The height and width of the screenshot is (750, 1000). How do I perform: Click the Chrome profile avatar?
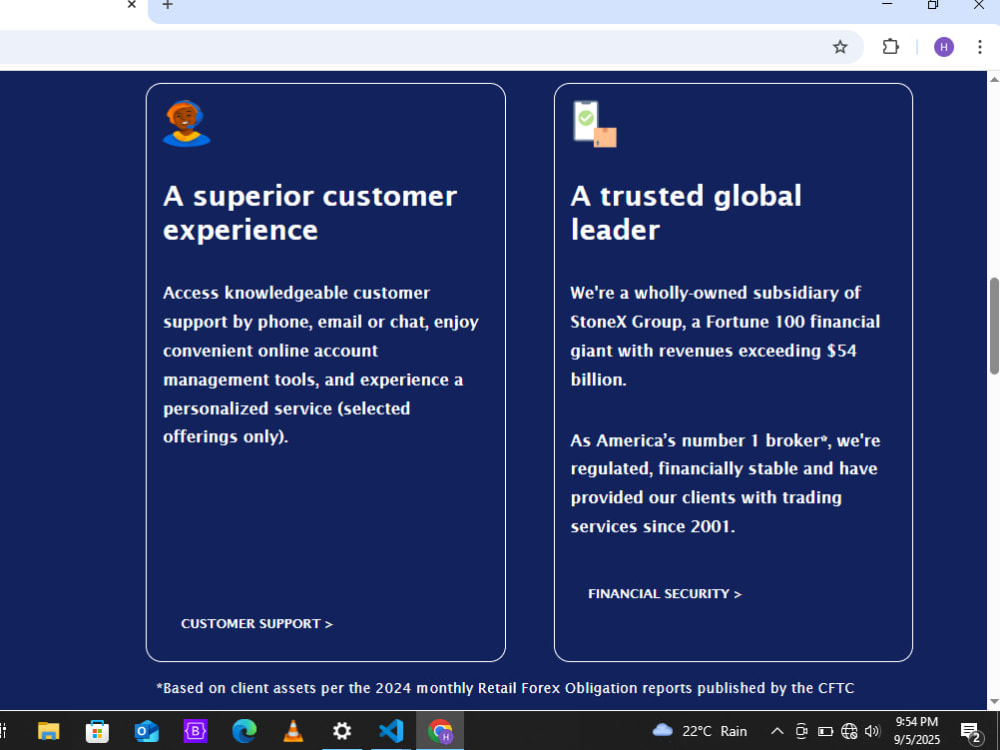click(x=943, y=47)
